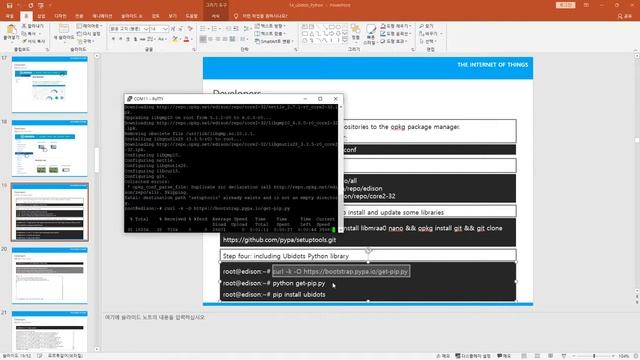Toggle Underline formatting in Font group

[128, 39]
